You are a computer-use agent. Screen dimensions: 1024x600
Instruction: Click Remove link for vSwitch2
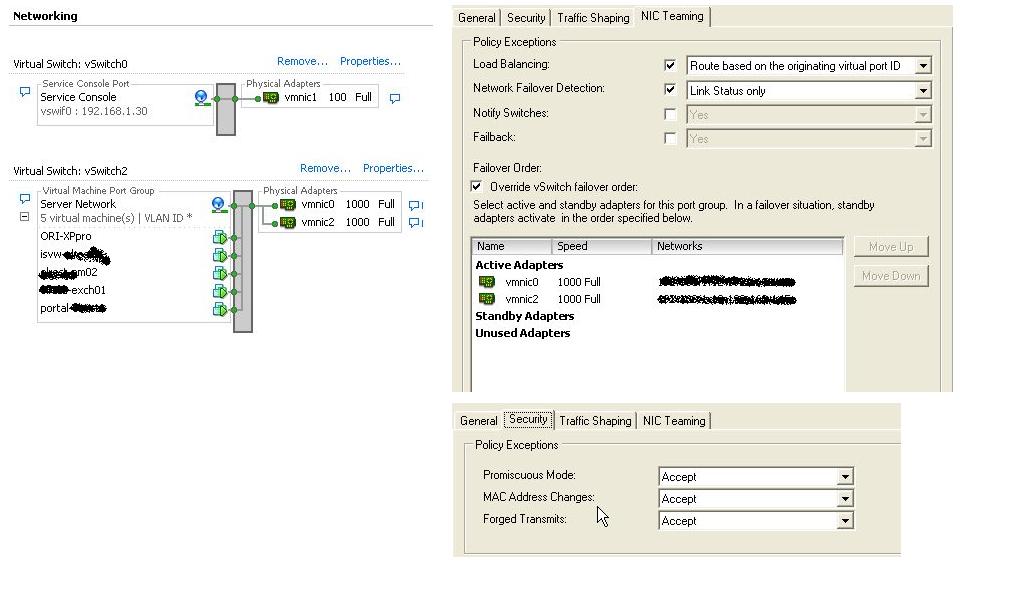(325, 168)
